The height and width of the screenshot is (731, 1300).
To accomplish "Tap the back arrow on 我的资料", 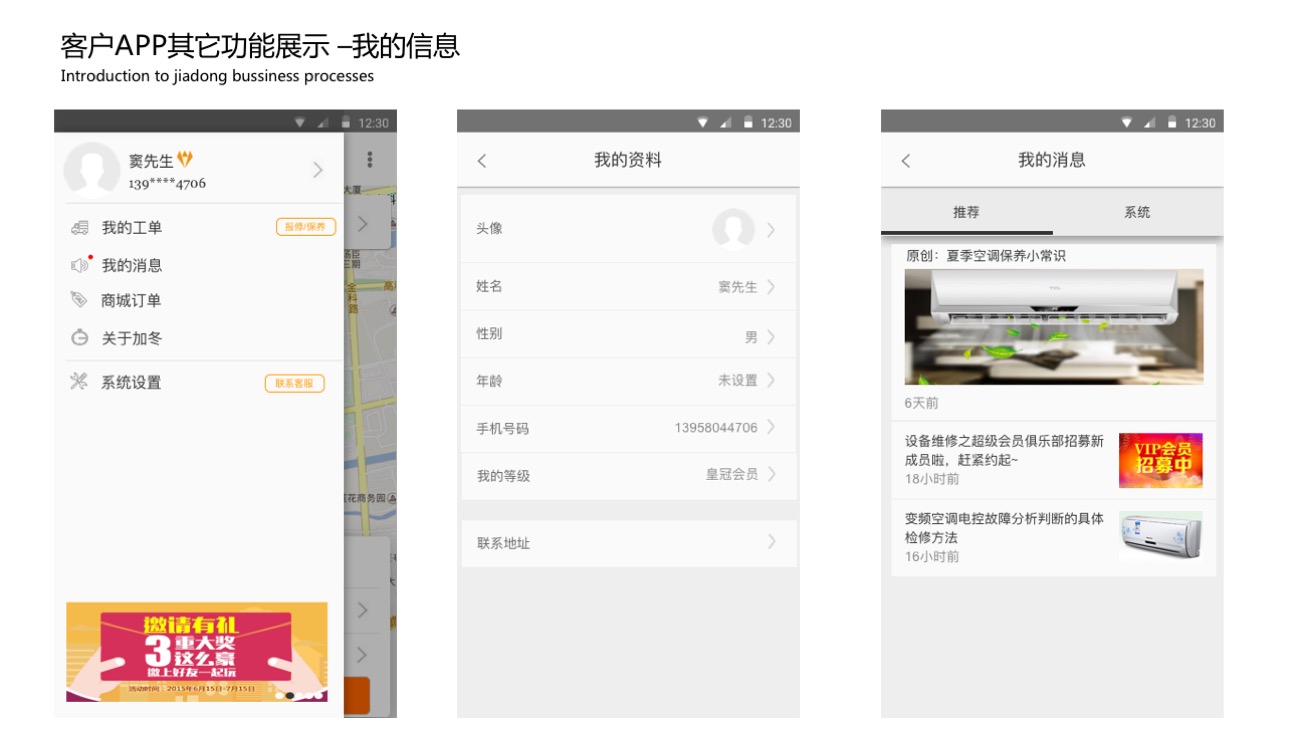I will tap(482, 161).
